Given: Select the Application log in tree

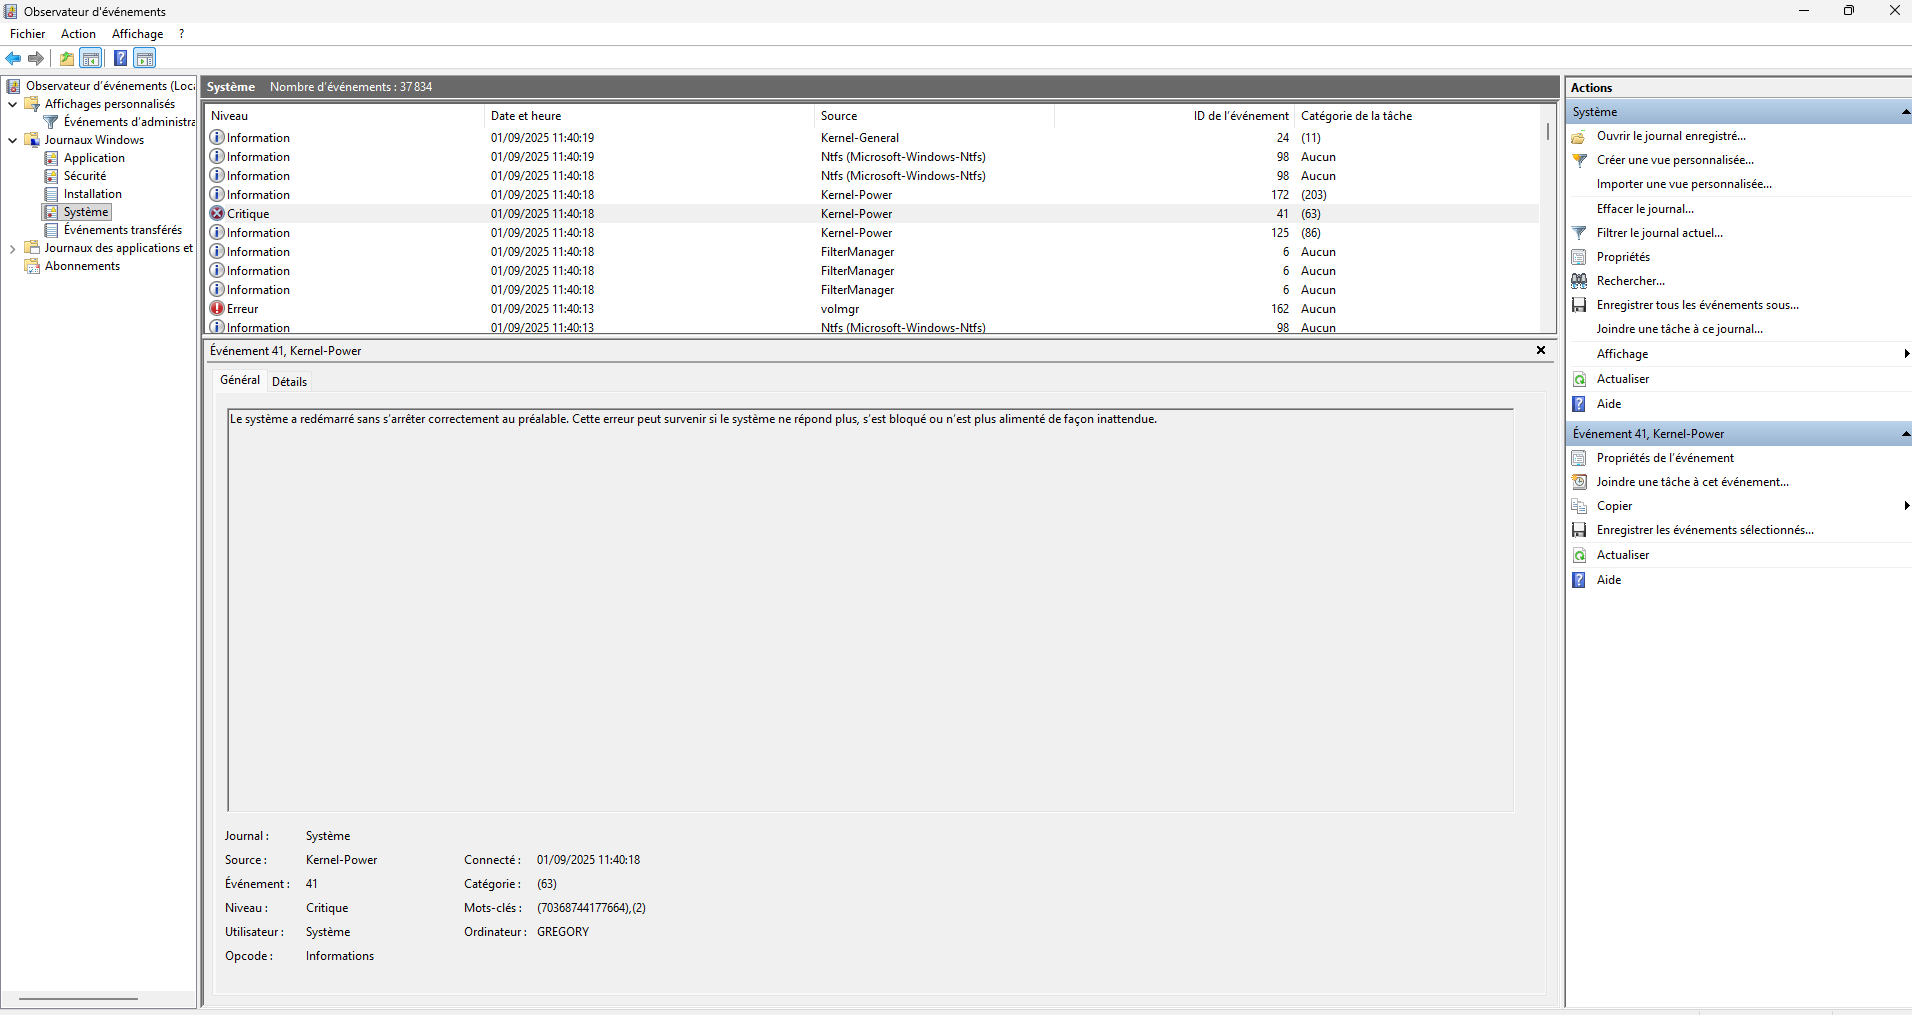Looking at the screenshot, I should (x=94, y=158).
